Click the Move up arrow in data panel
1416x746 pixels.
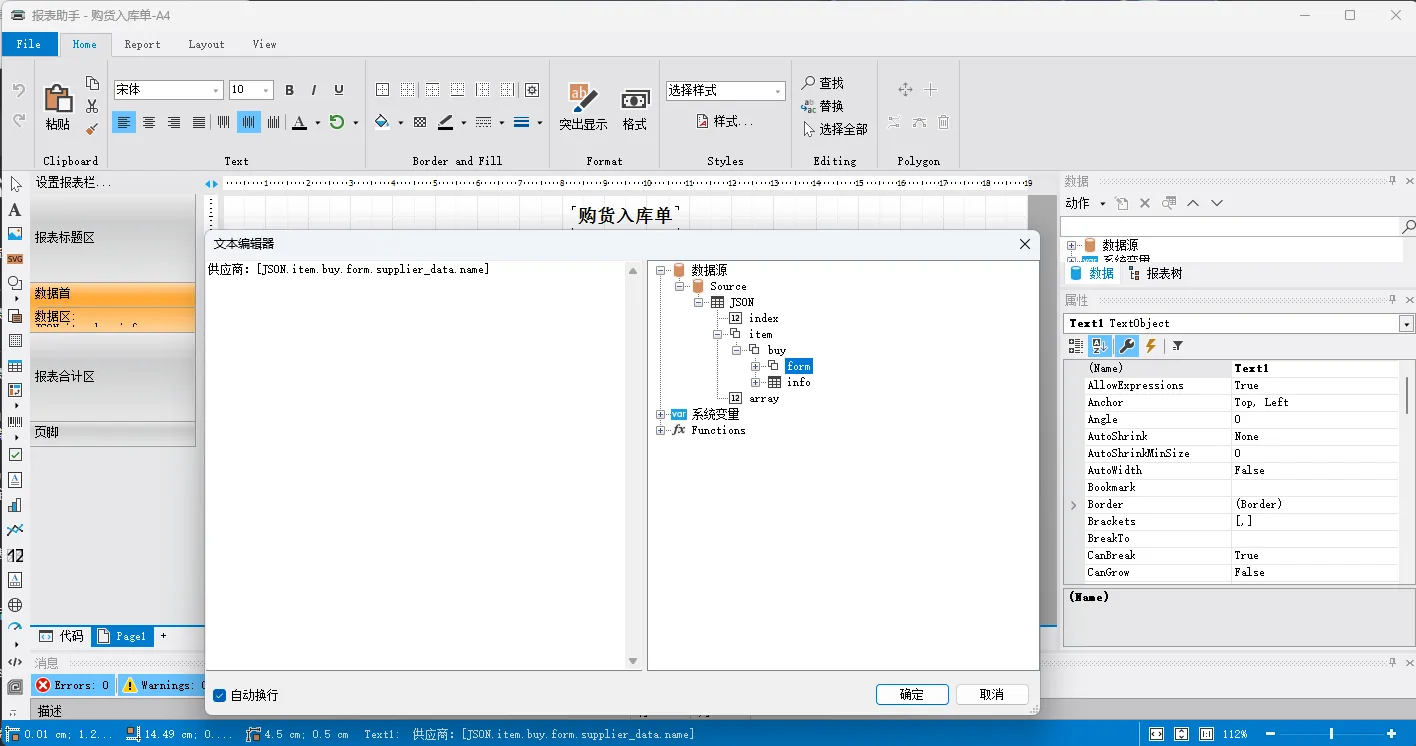coord(1193,203)
